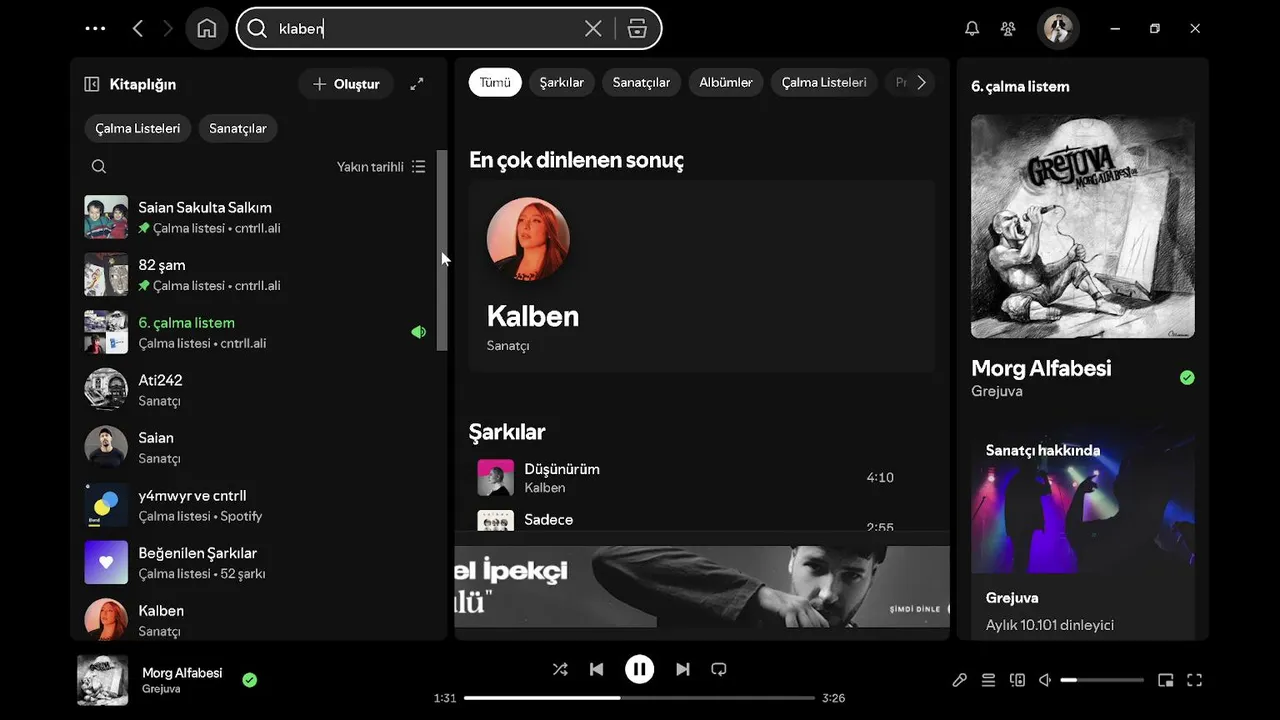
Task: Toggle repeat mode
Action: coord(719,669)
